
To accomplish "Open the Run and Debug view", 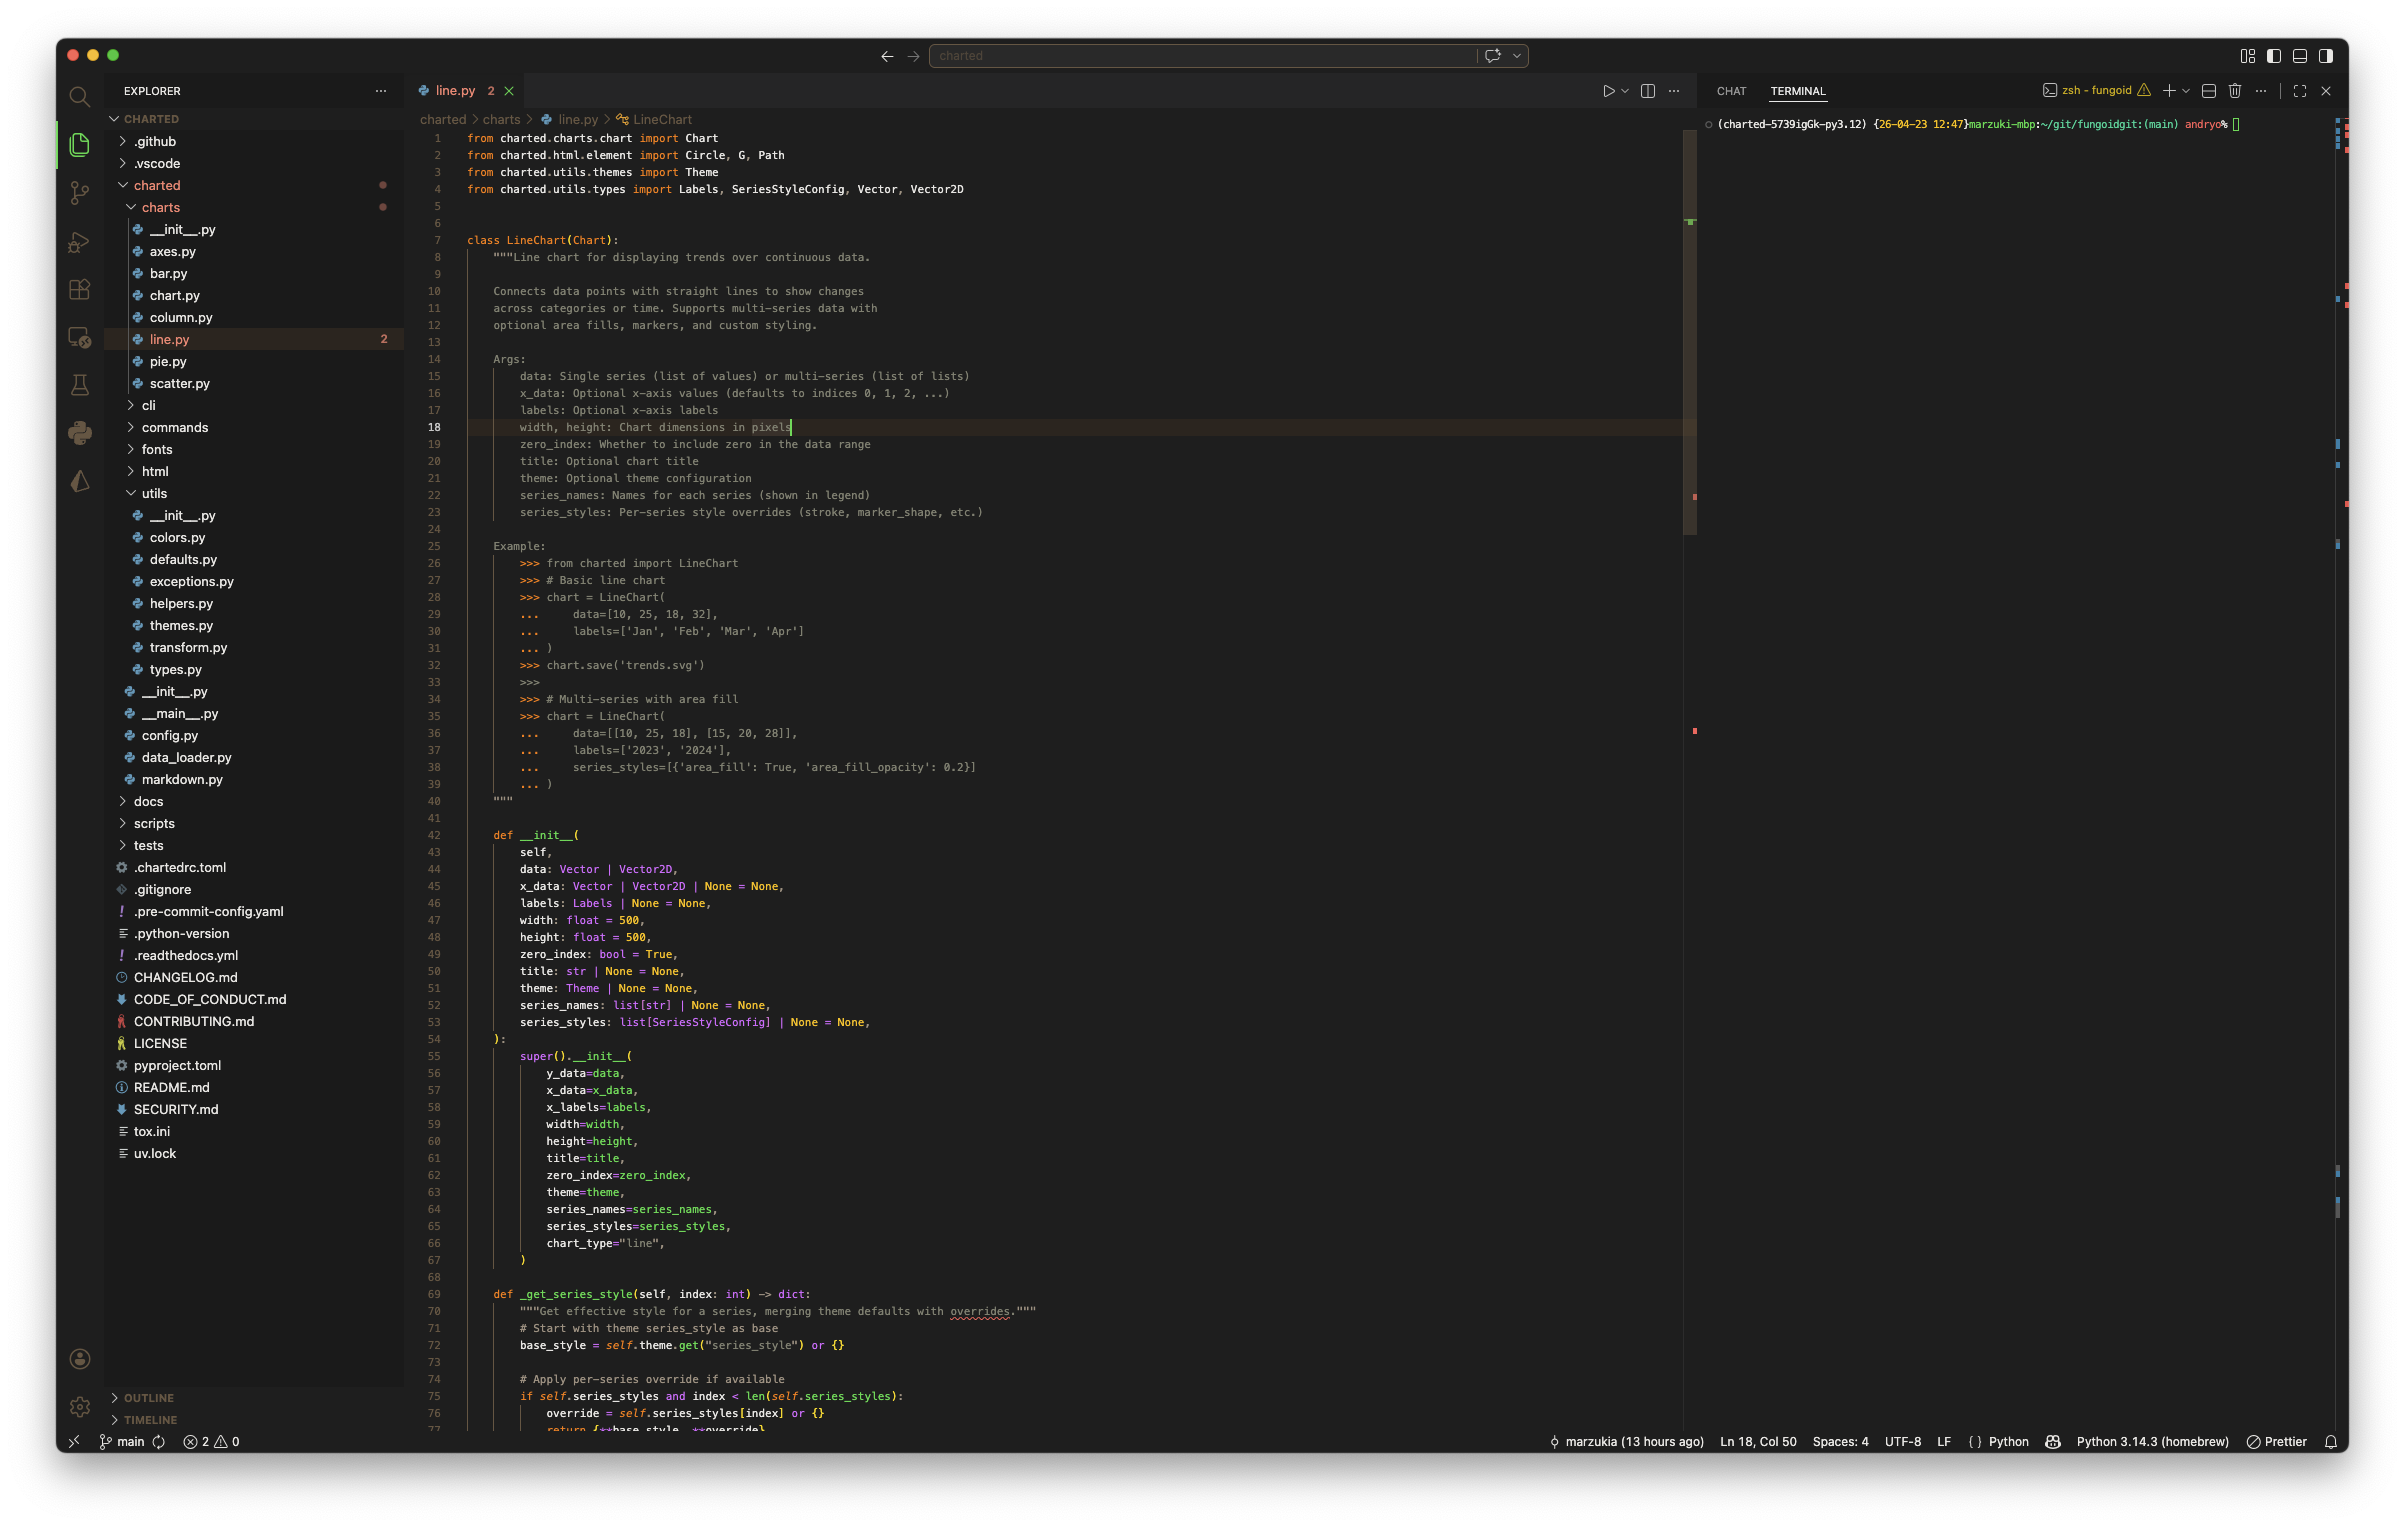I will [79, 241].
